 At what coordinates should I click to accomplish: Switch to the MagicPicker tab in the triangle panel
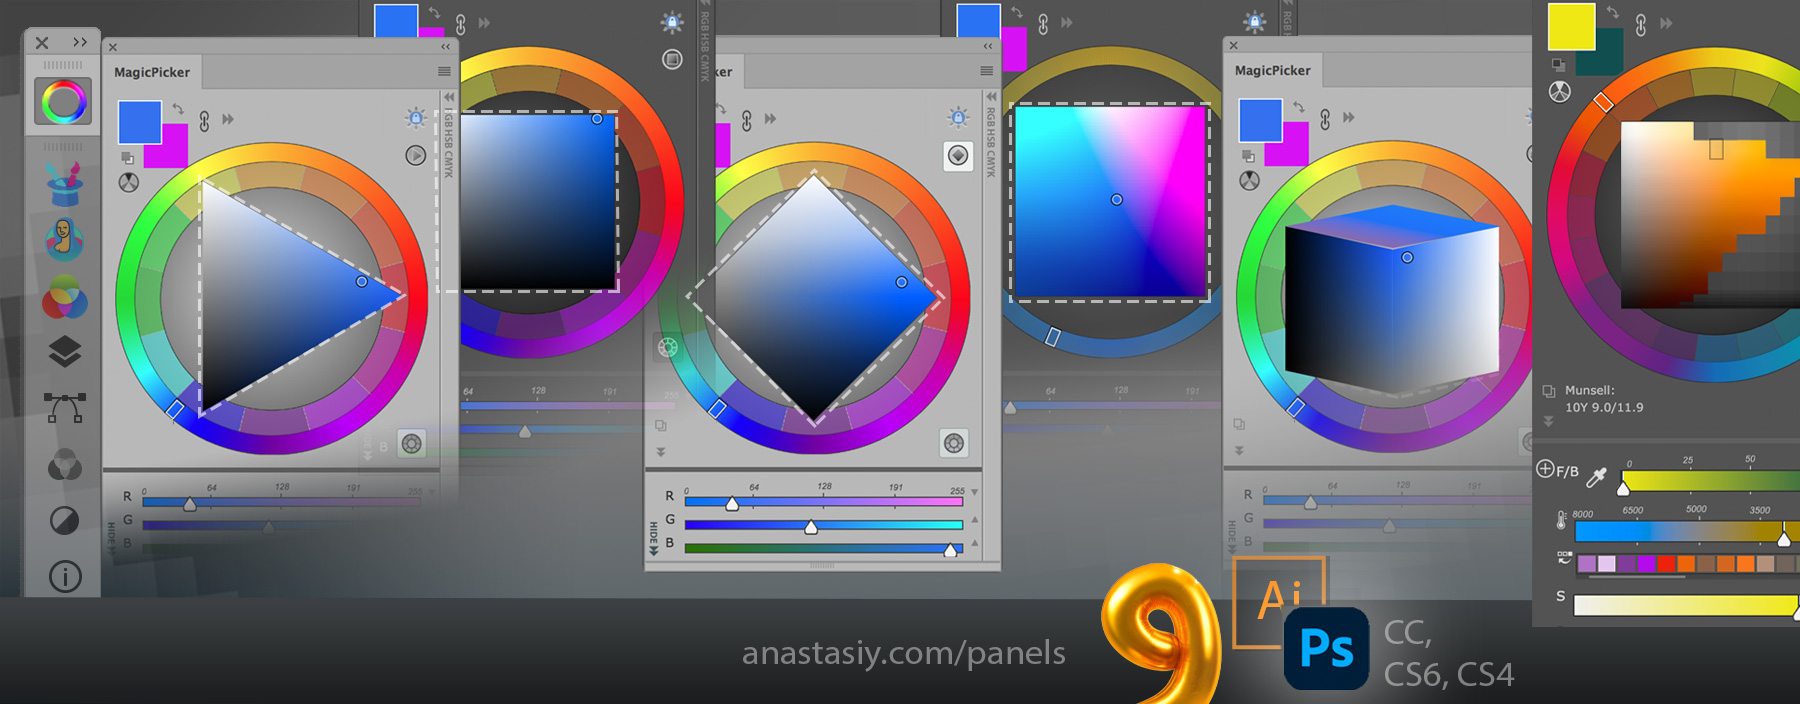[152, 72]
